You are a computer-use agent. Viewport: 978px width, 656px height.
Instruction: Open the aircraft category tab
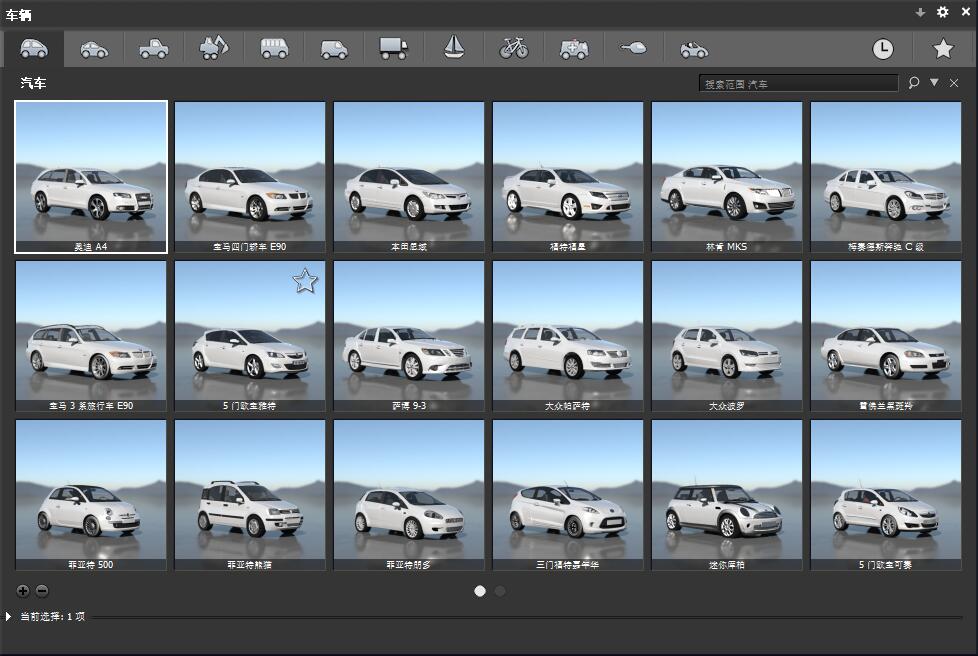coord(634,48)
